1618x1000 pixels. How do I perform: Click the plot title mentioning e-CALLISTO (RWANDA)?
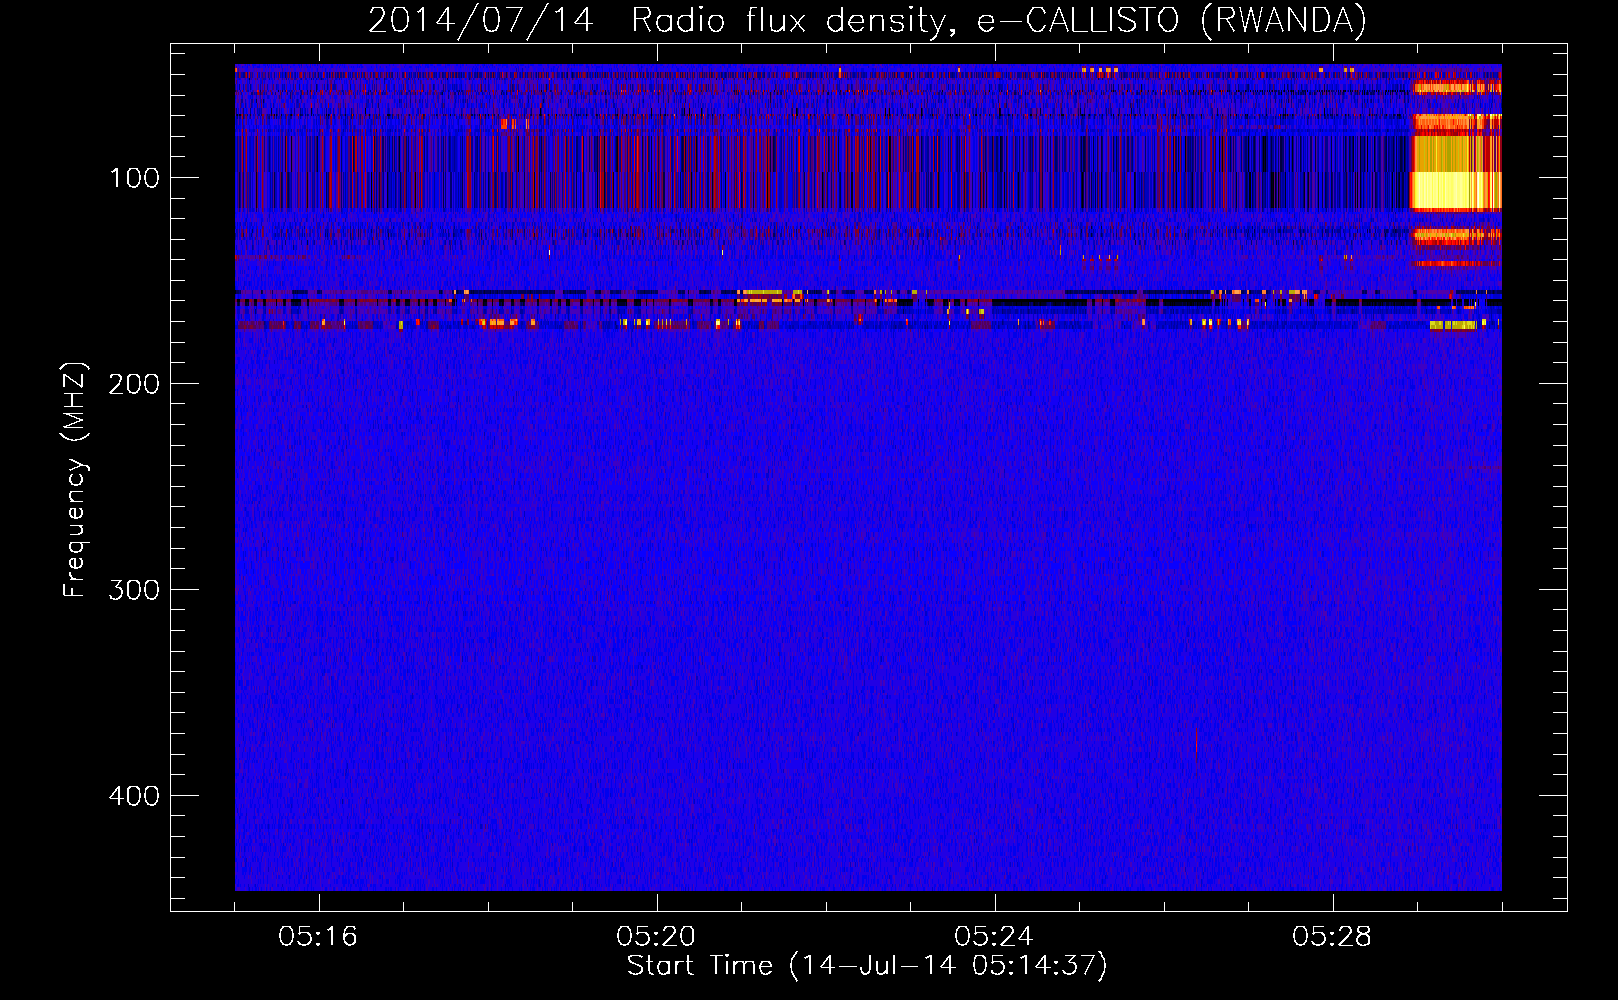[x=868, y=21]
